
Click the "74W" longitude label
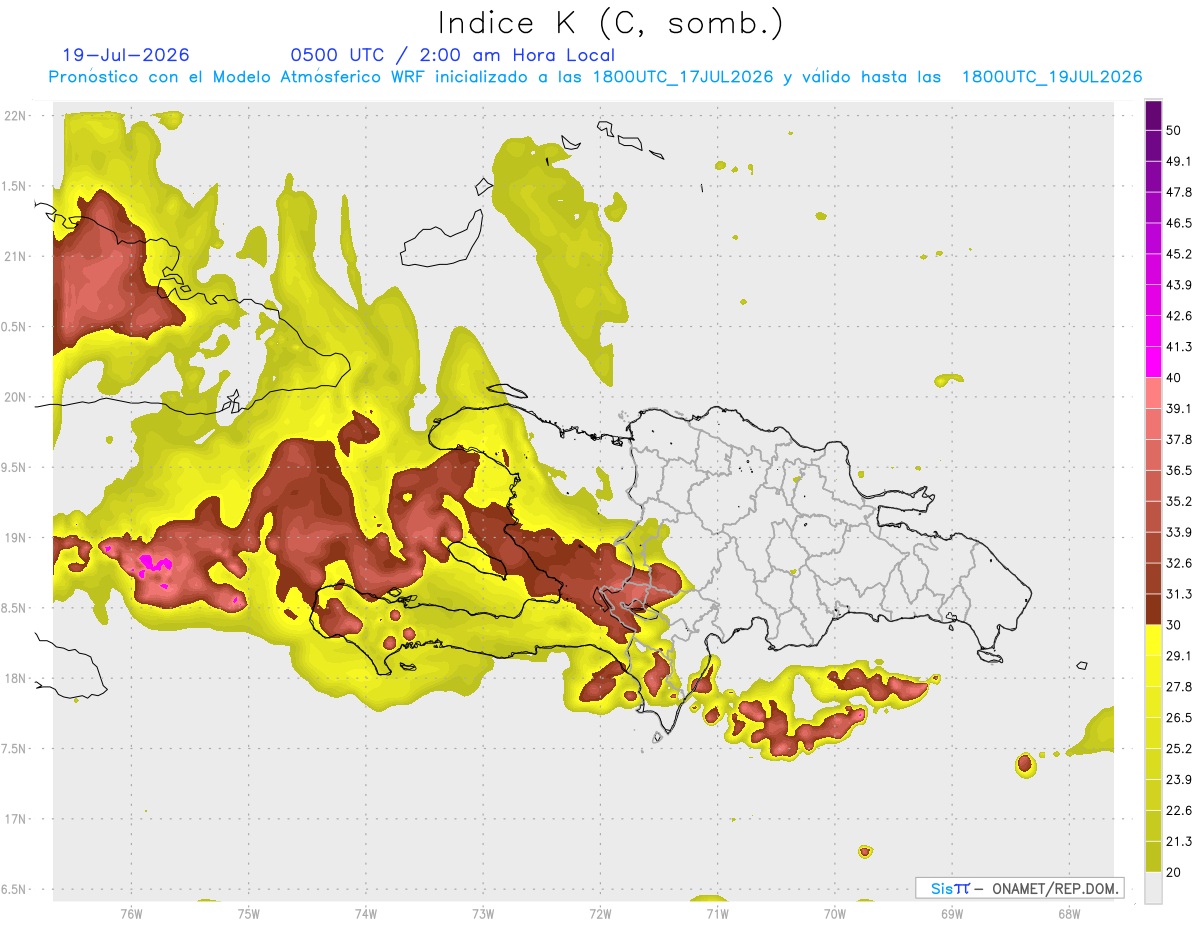point(366,914)
